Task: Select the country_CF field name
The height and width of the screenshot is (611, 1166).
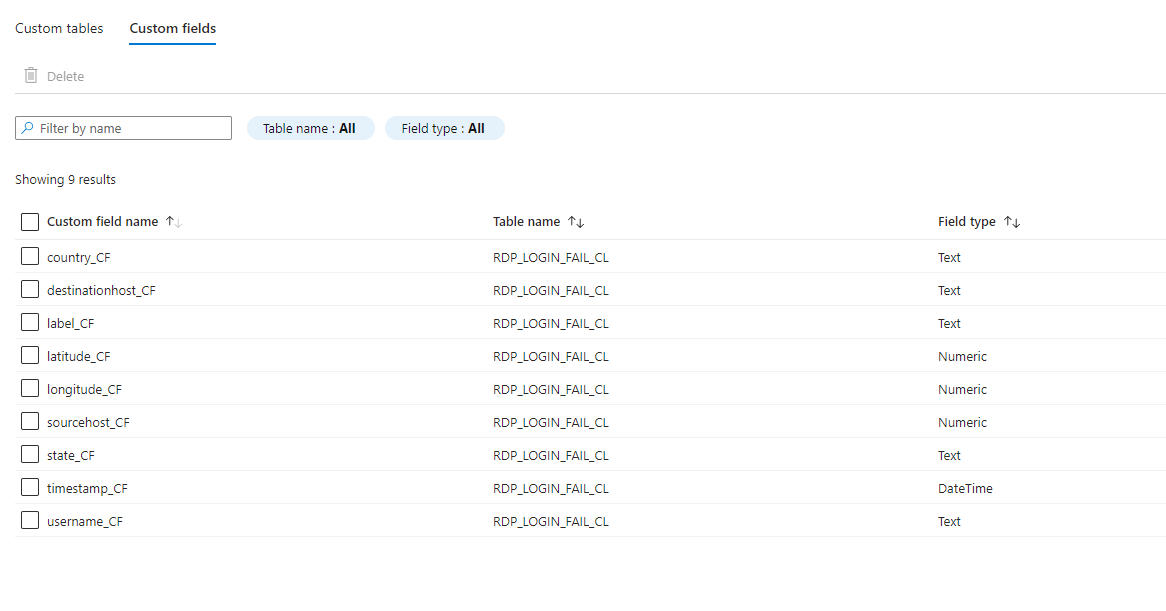Action: 79,257
